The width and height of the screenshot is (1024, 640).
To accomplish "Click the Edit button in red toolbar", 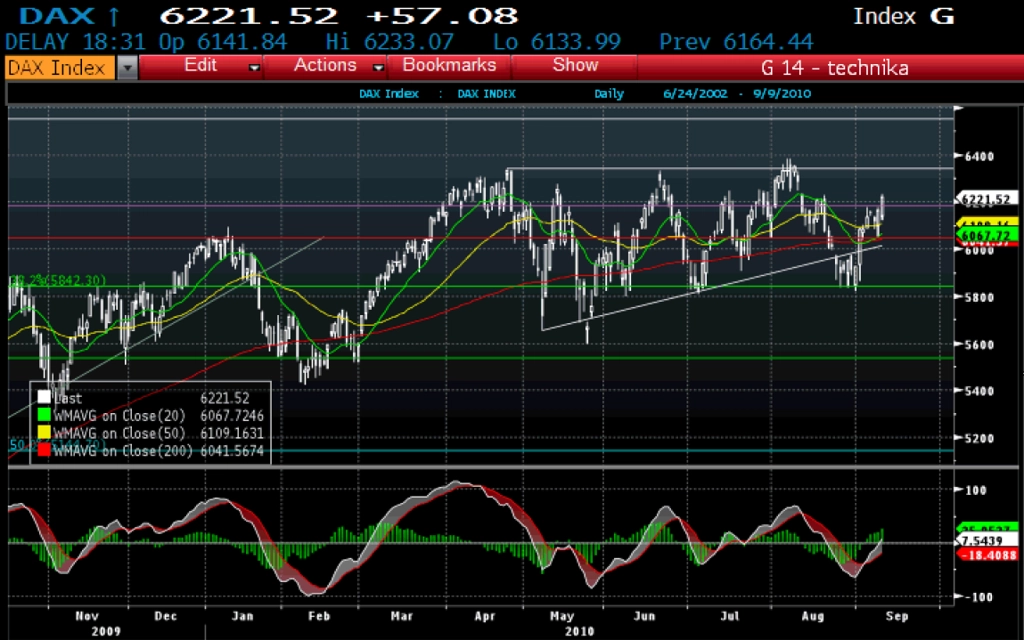I will point(200,65).
